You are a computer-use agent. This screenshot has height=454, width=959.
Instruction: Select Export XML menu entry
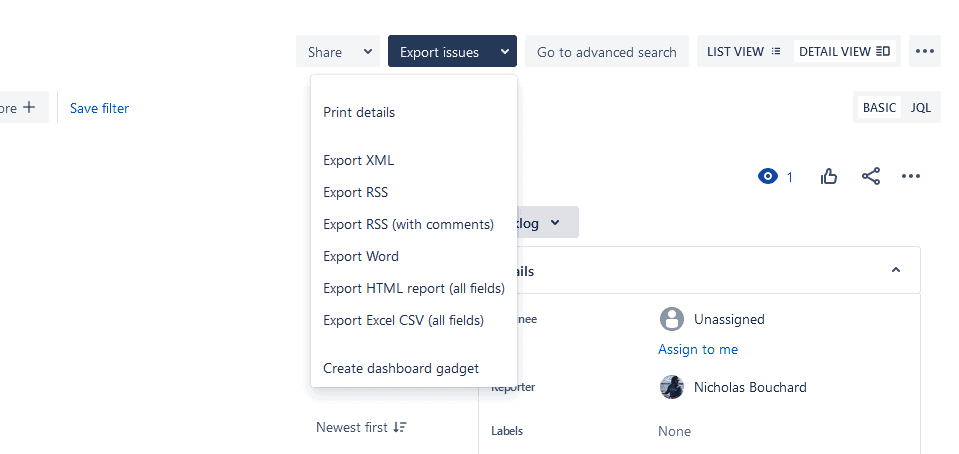[358, 160]
